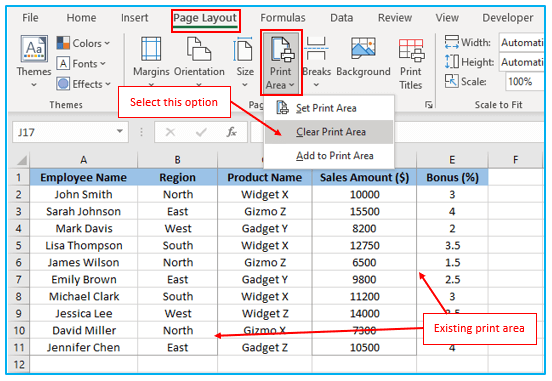Switch to the Home tab
This screenshot has width=552, height=381.
tap(81, 18)
